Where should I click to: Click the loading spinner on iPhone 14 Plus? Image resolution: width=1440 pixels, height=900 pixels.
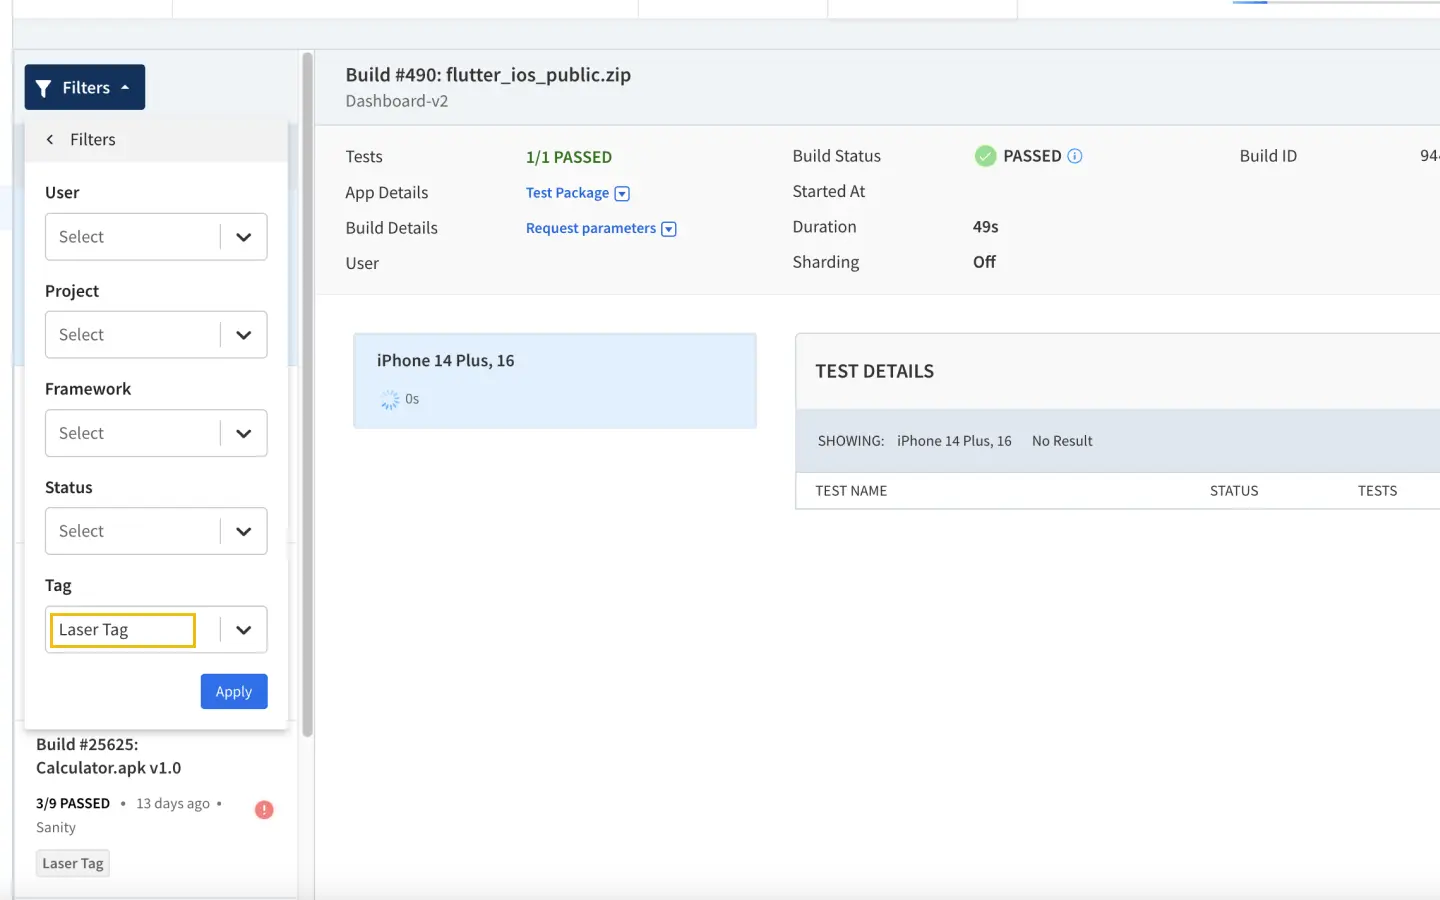389,400
